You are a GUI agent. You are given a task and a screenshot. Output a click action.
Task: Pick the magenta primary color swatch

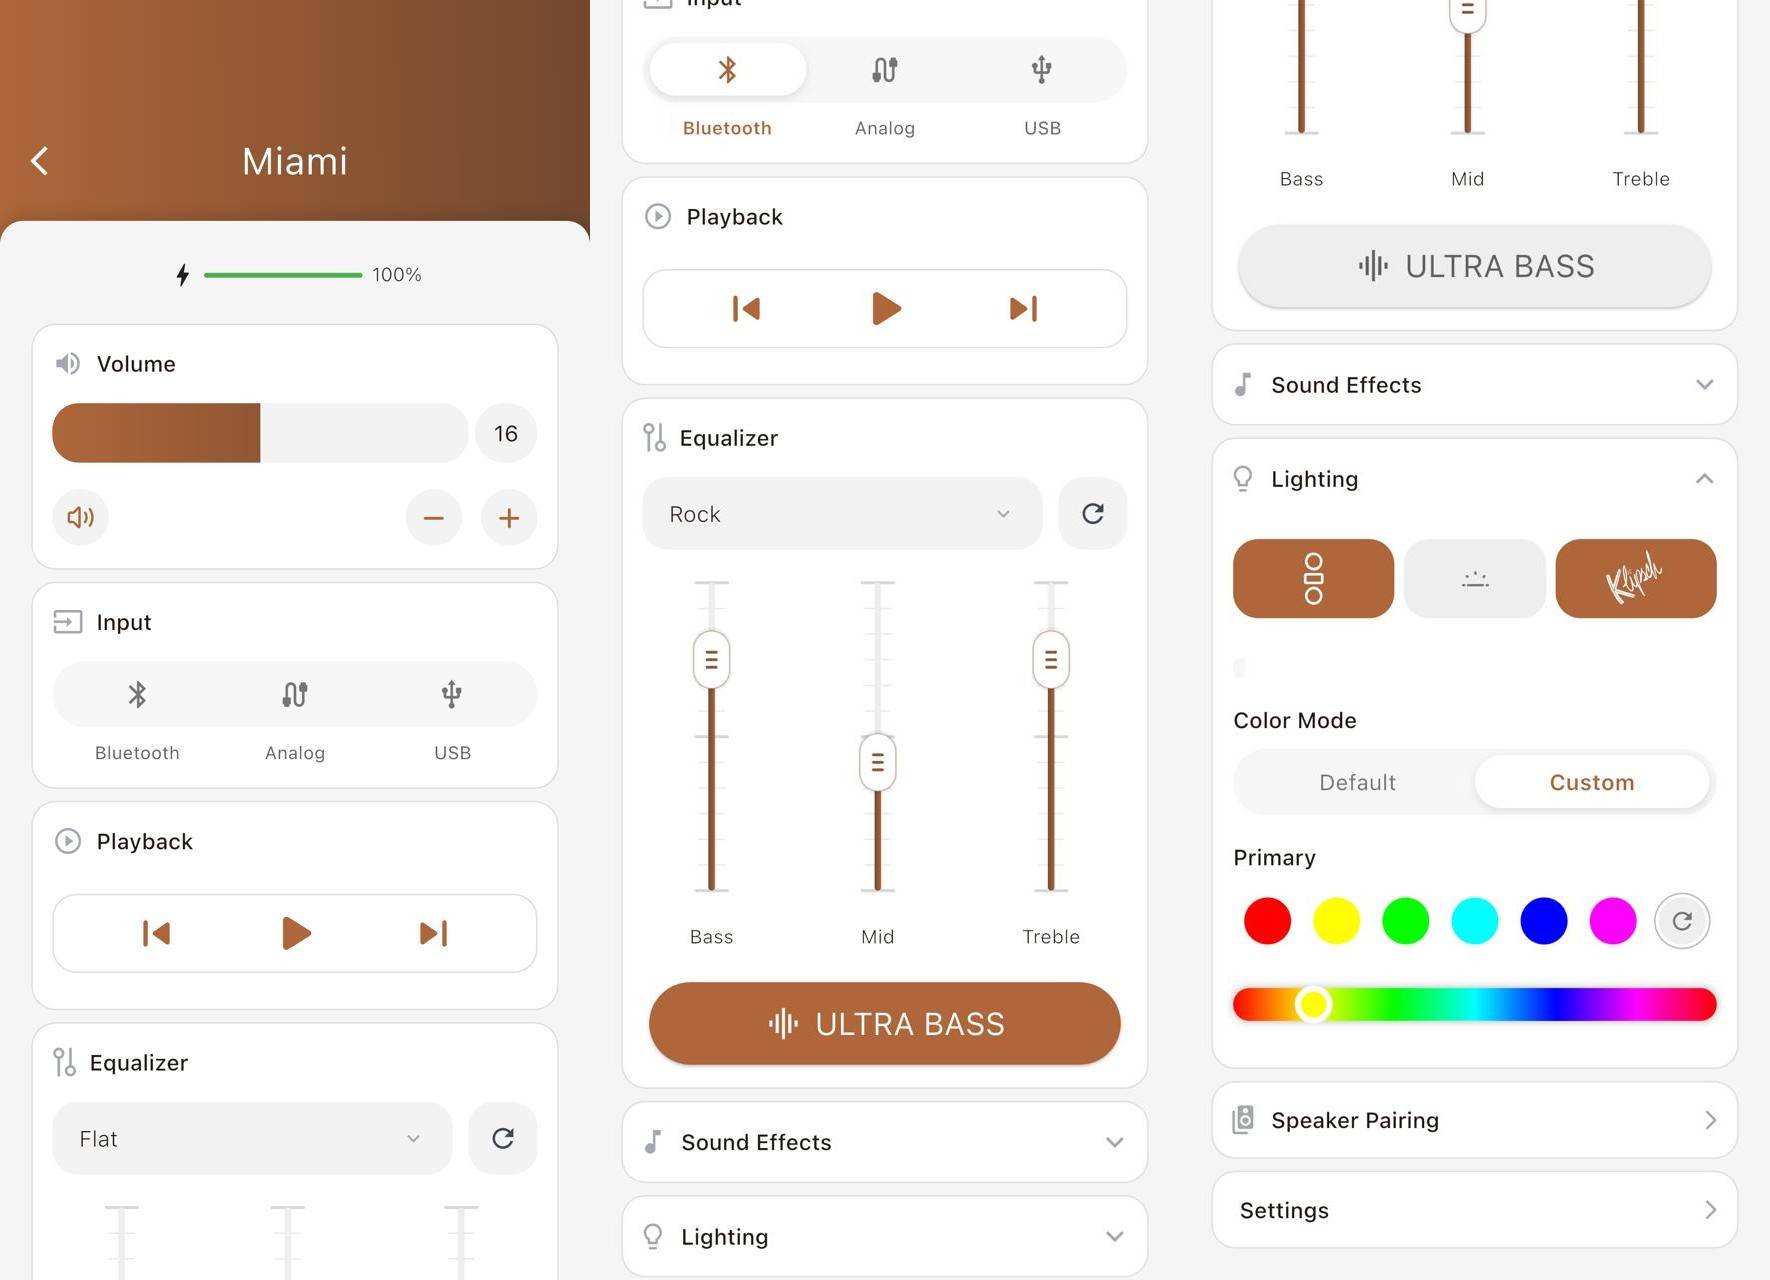1612,921
